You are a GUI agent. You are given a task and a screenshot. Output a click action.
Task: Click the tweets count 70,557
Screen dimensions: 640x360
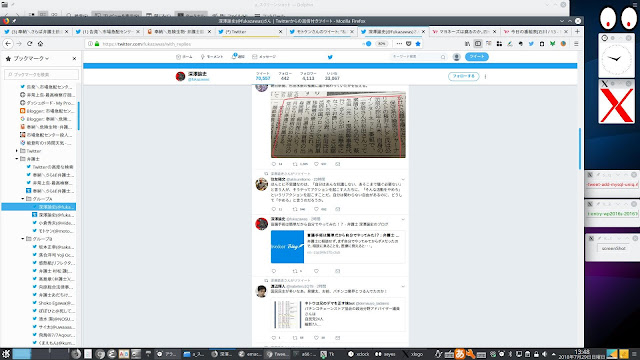pos(263,78)
